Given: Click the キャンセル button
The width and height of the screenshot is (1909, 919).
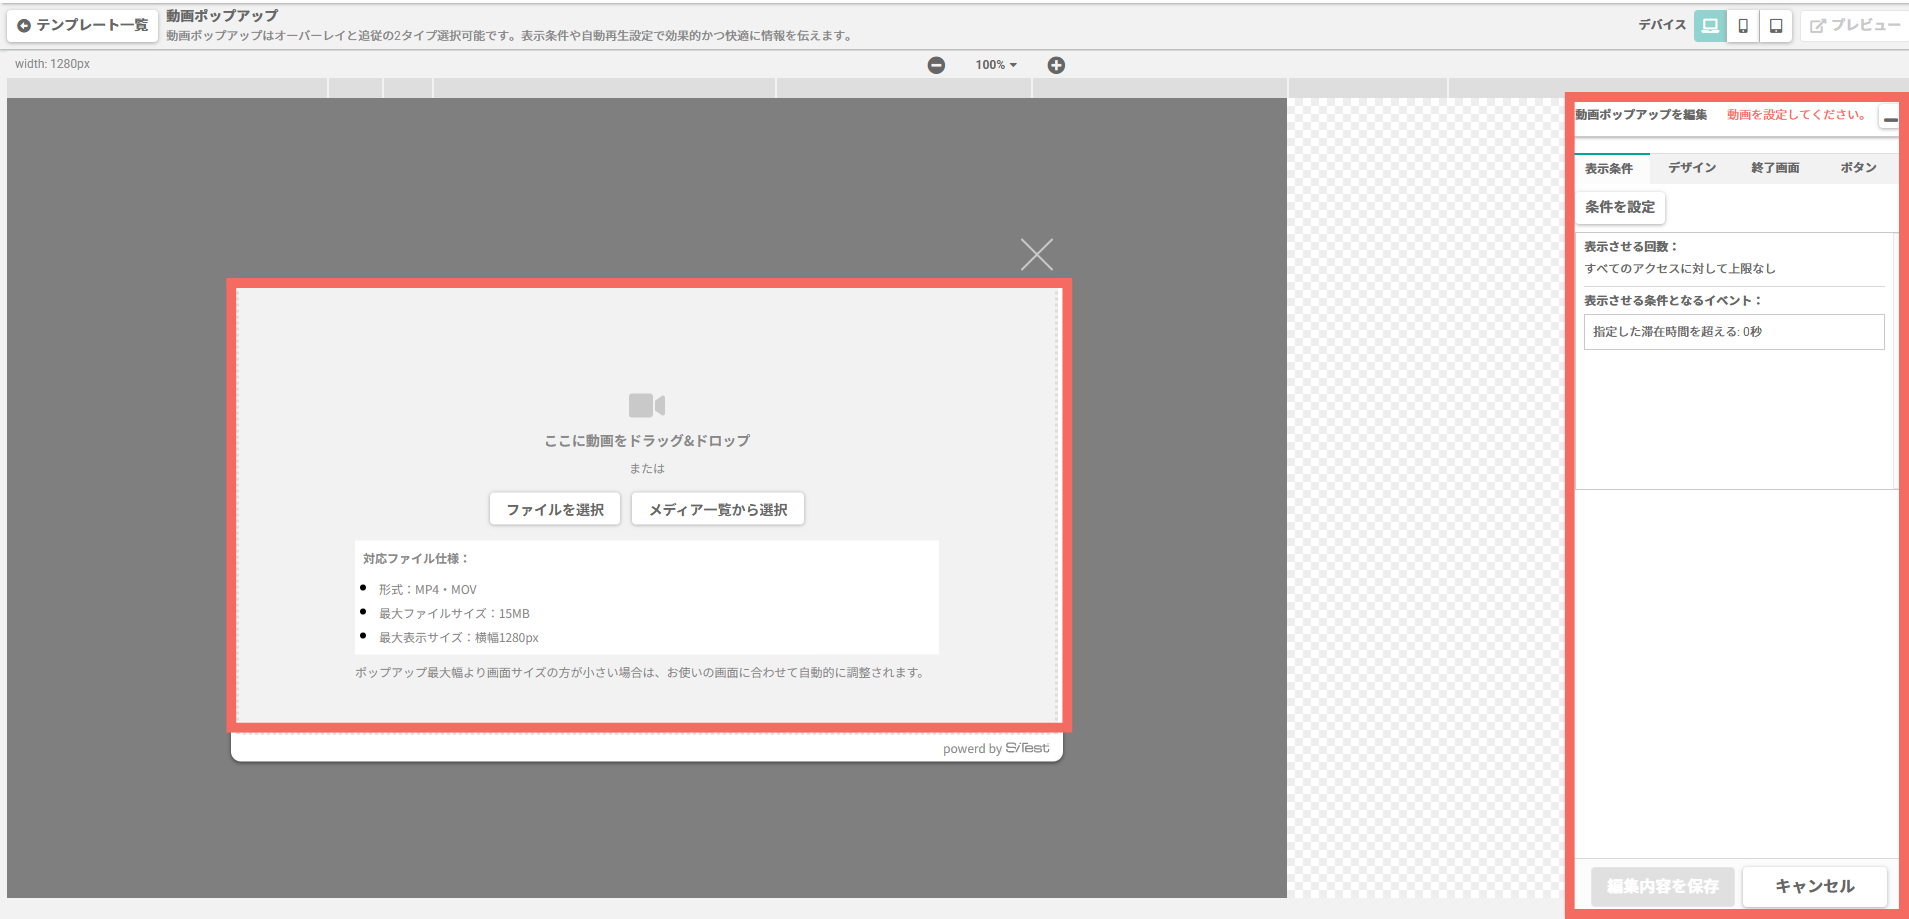Looking at the screenshot, I should pos(1815,886).
